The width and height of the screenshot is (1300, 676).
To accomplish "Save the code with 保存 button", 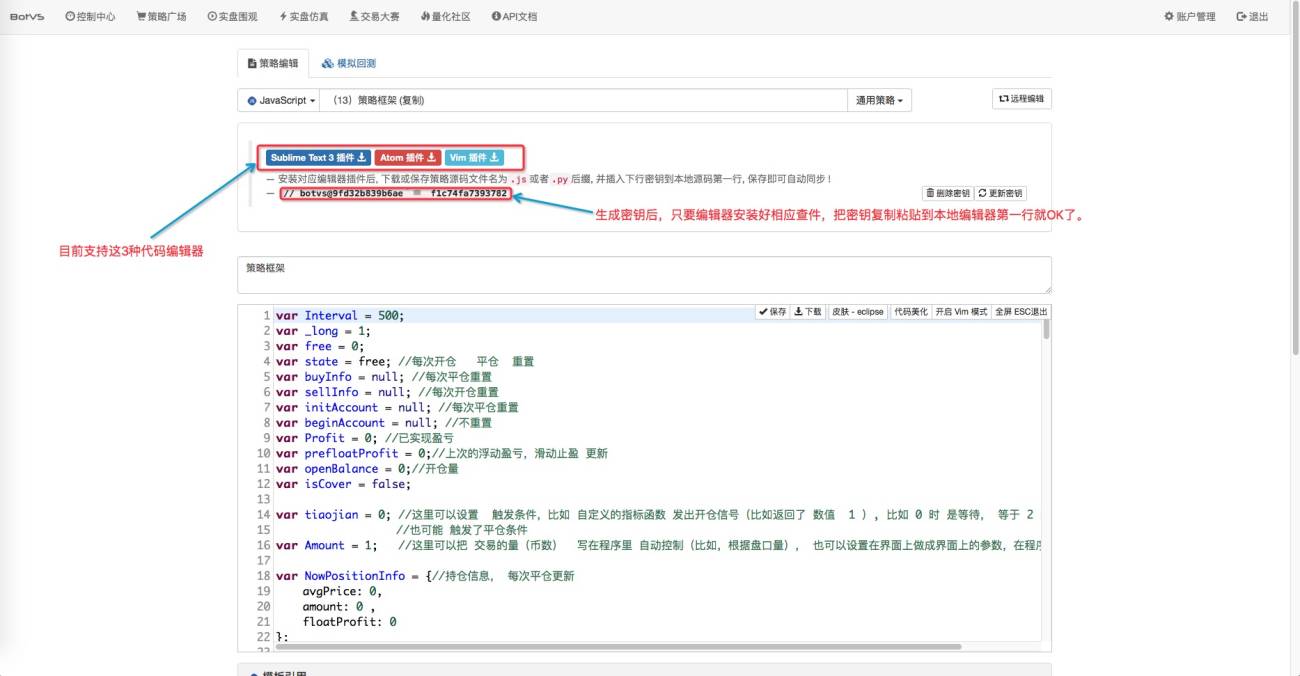I will click(772, 312).
